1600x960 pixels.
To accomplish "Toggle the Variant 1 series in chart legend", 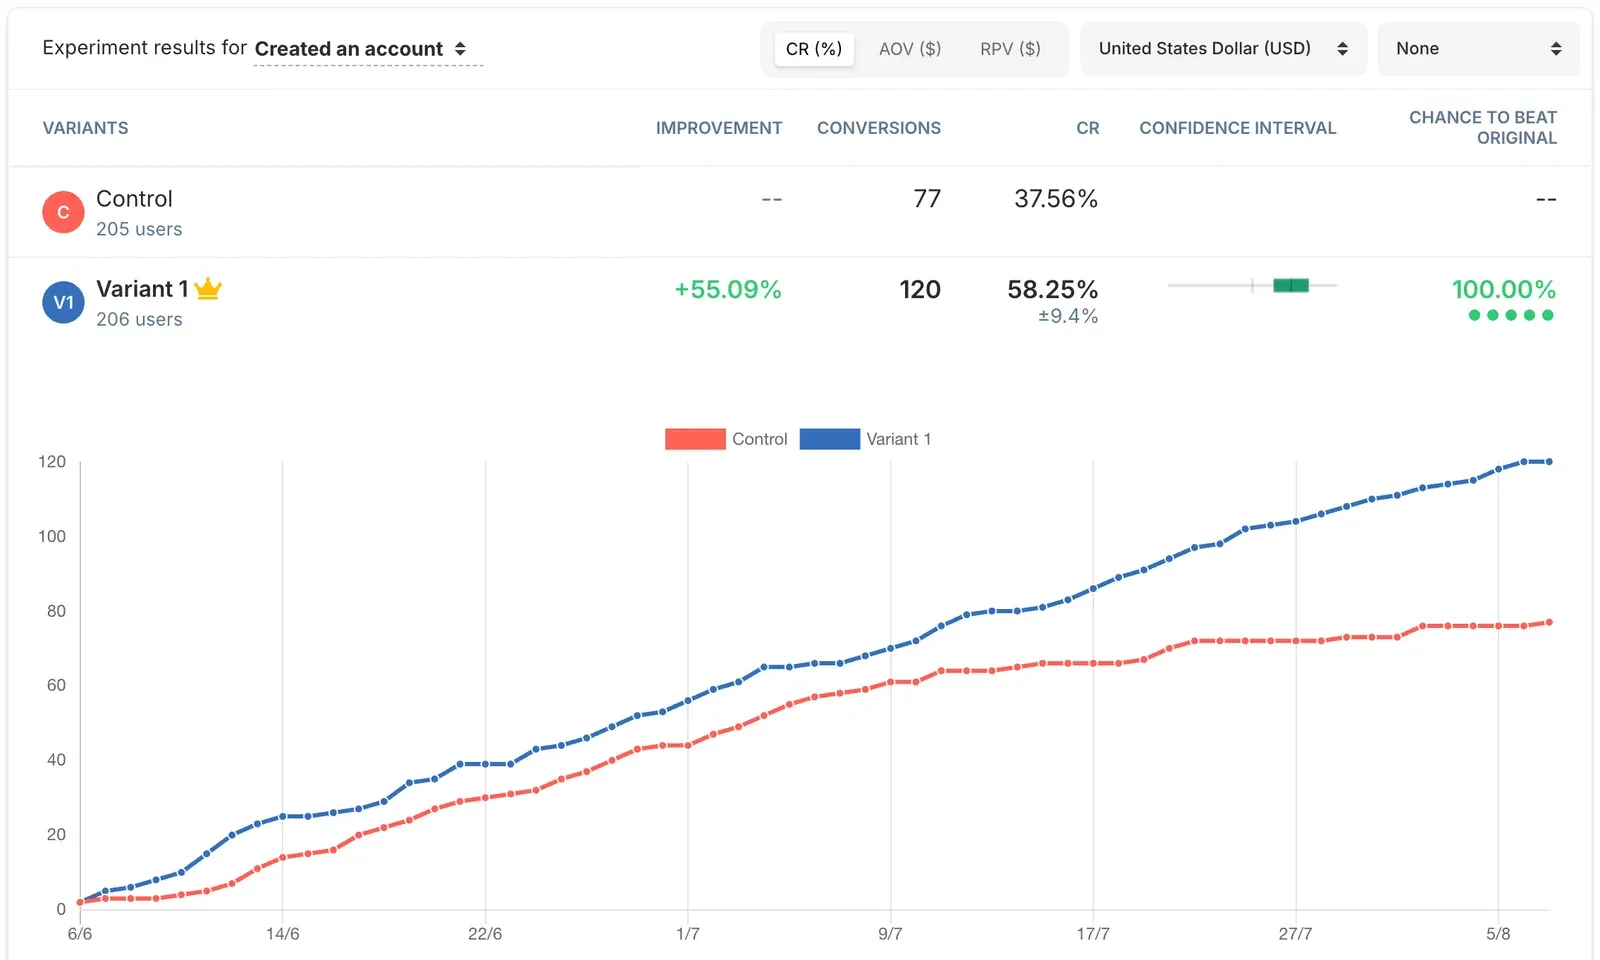I will tap(865, 439).
